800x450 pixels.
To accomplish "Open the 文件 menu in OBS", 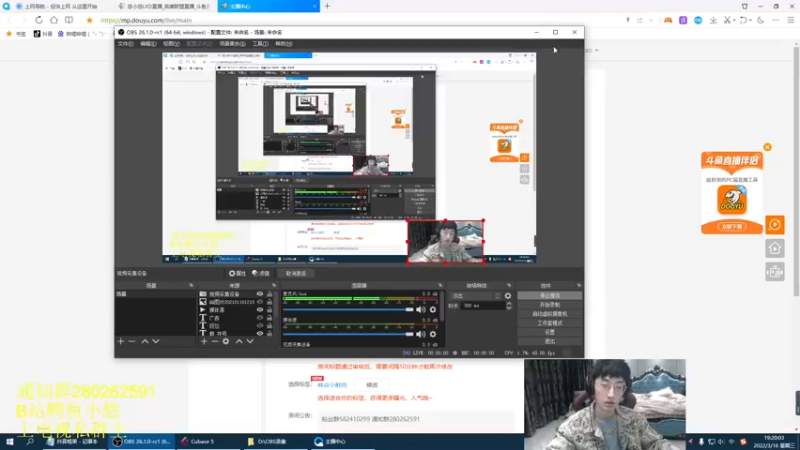I will point(125,44).
